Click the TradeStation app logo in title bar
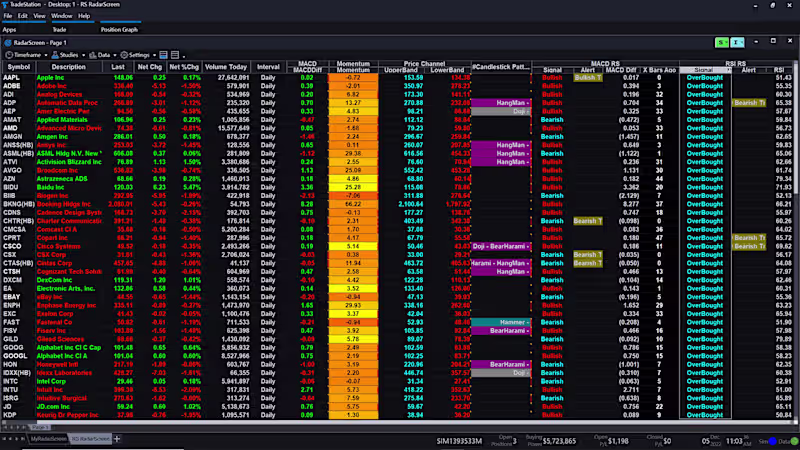Screen dimensions: 800x450 tap(5, 5)
